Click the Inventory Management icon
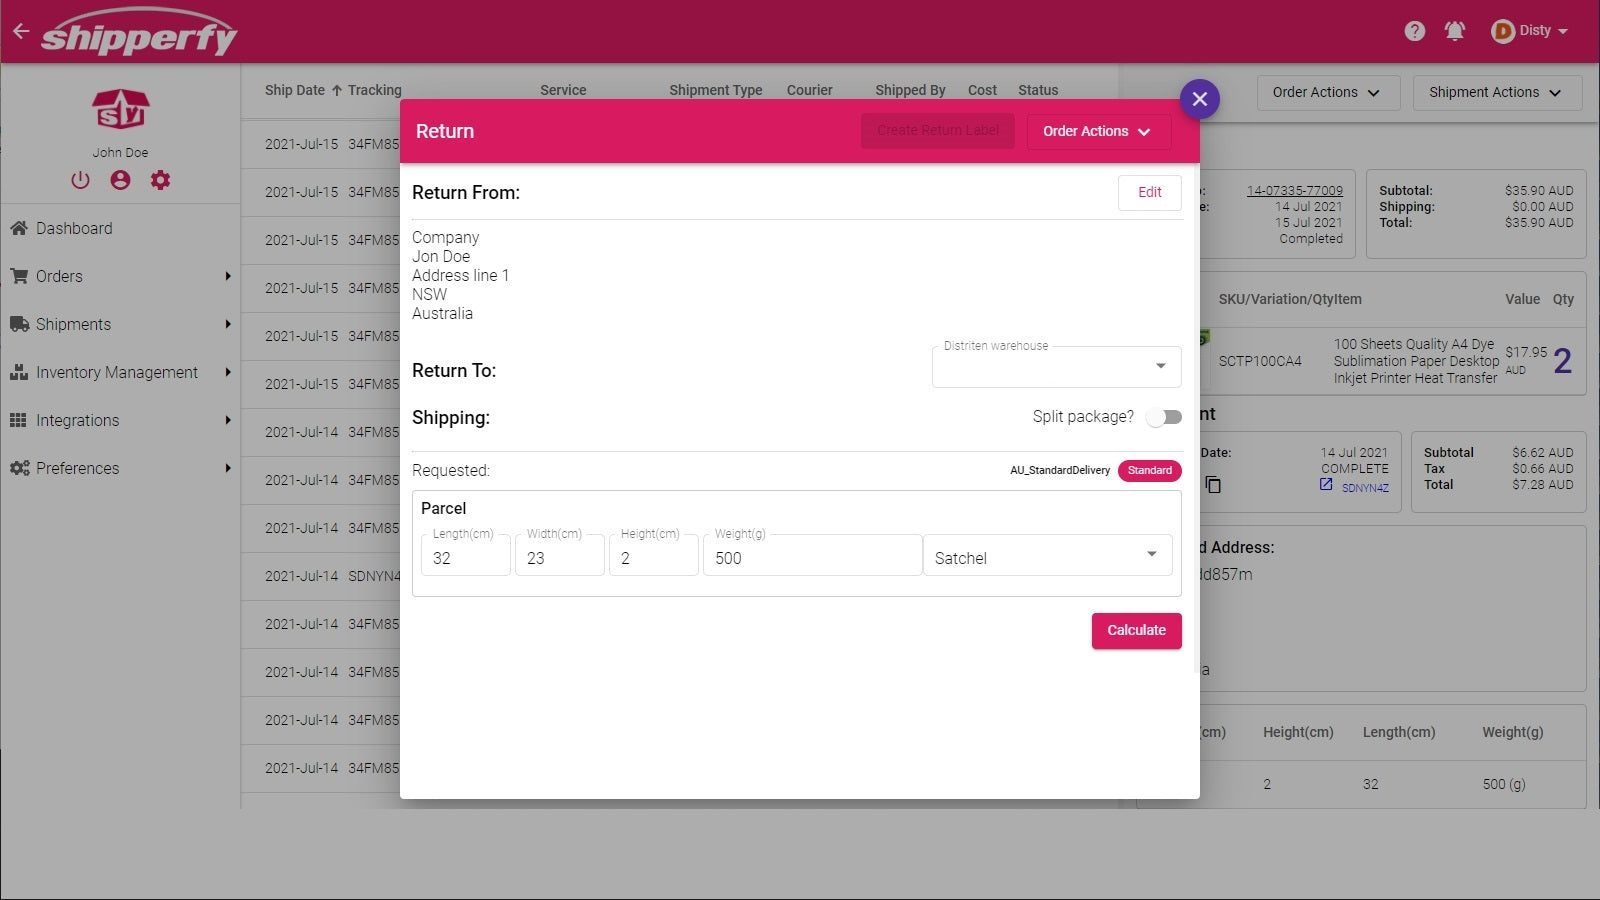Screen dimensions: 1600x900 click(x=19, y=372)
